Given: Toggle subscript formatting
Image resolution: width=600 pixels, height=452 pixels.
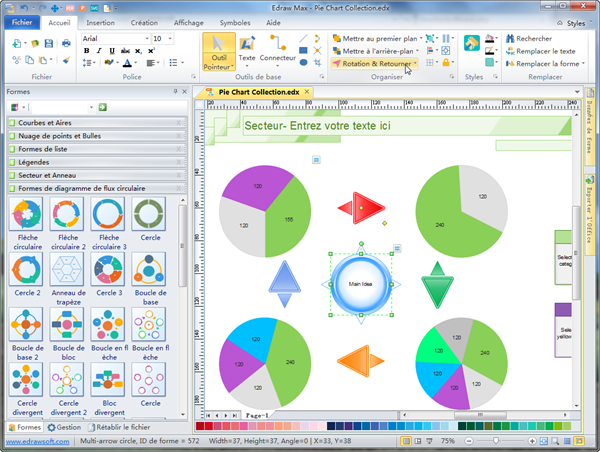Looking at the screenshot, I should 138,51.
